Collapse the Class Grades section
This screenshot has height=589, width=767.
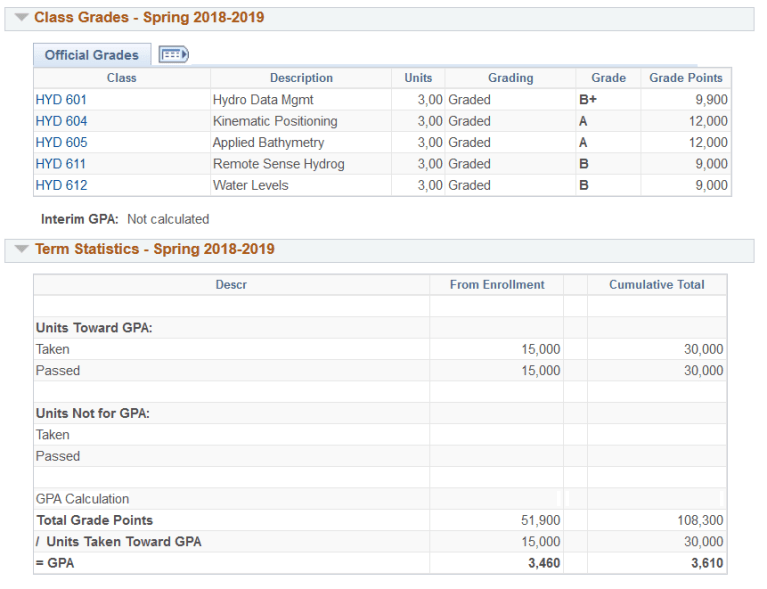tap(21, 18)
